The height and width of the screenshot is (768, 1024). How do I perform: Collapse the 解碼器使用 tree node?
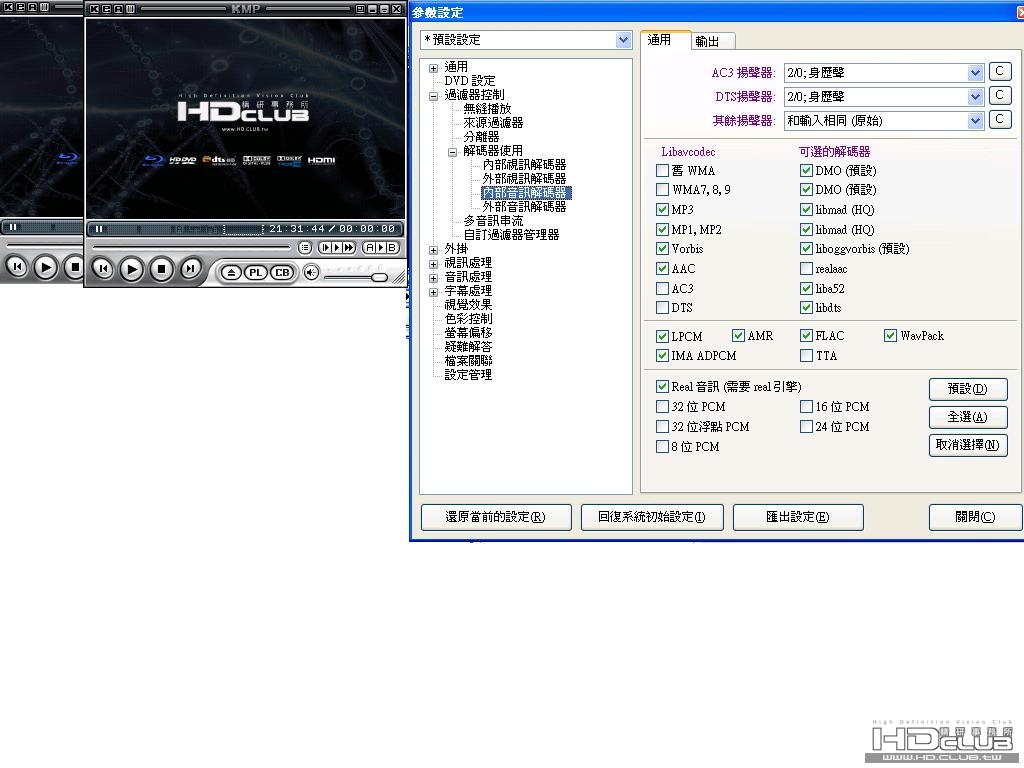tap(452, 152)
